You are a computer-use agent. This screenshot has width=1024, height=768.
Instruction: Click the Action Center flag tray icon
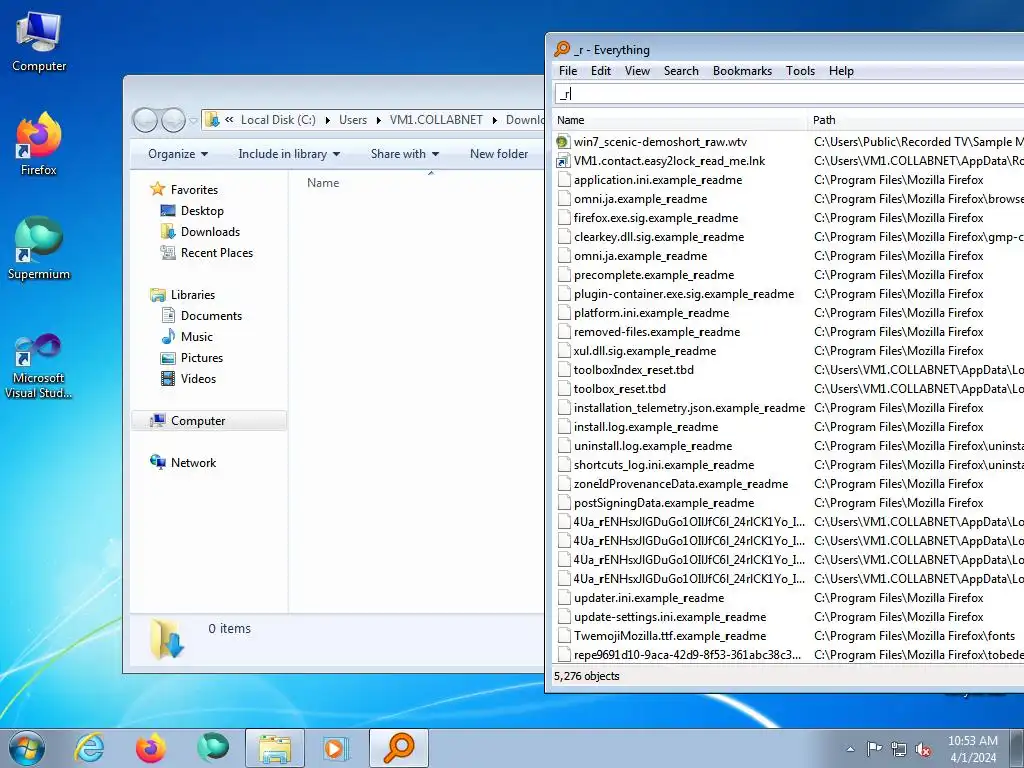(x=874, y=749)
